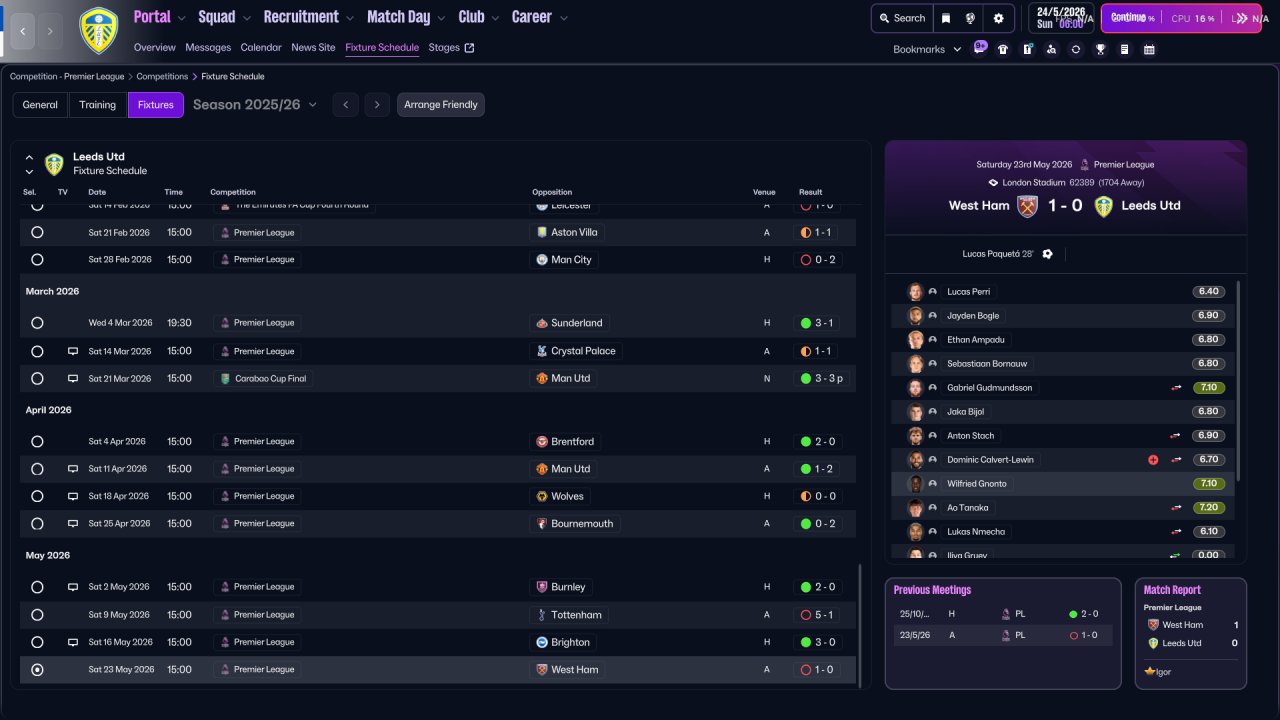Click the Wolves badge in fixture list
This screenshot has height=720, width=1280.
542,496
